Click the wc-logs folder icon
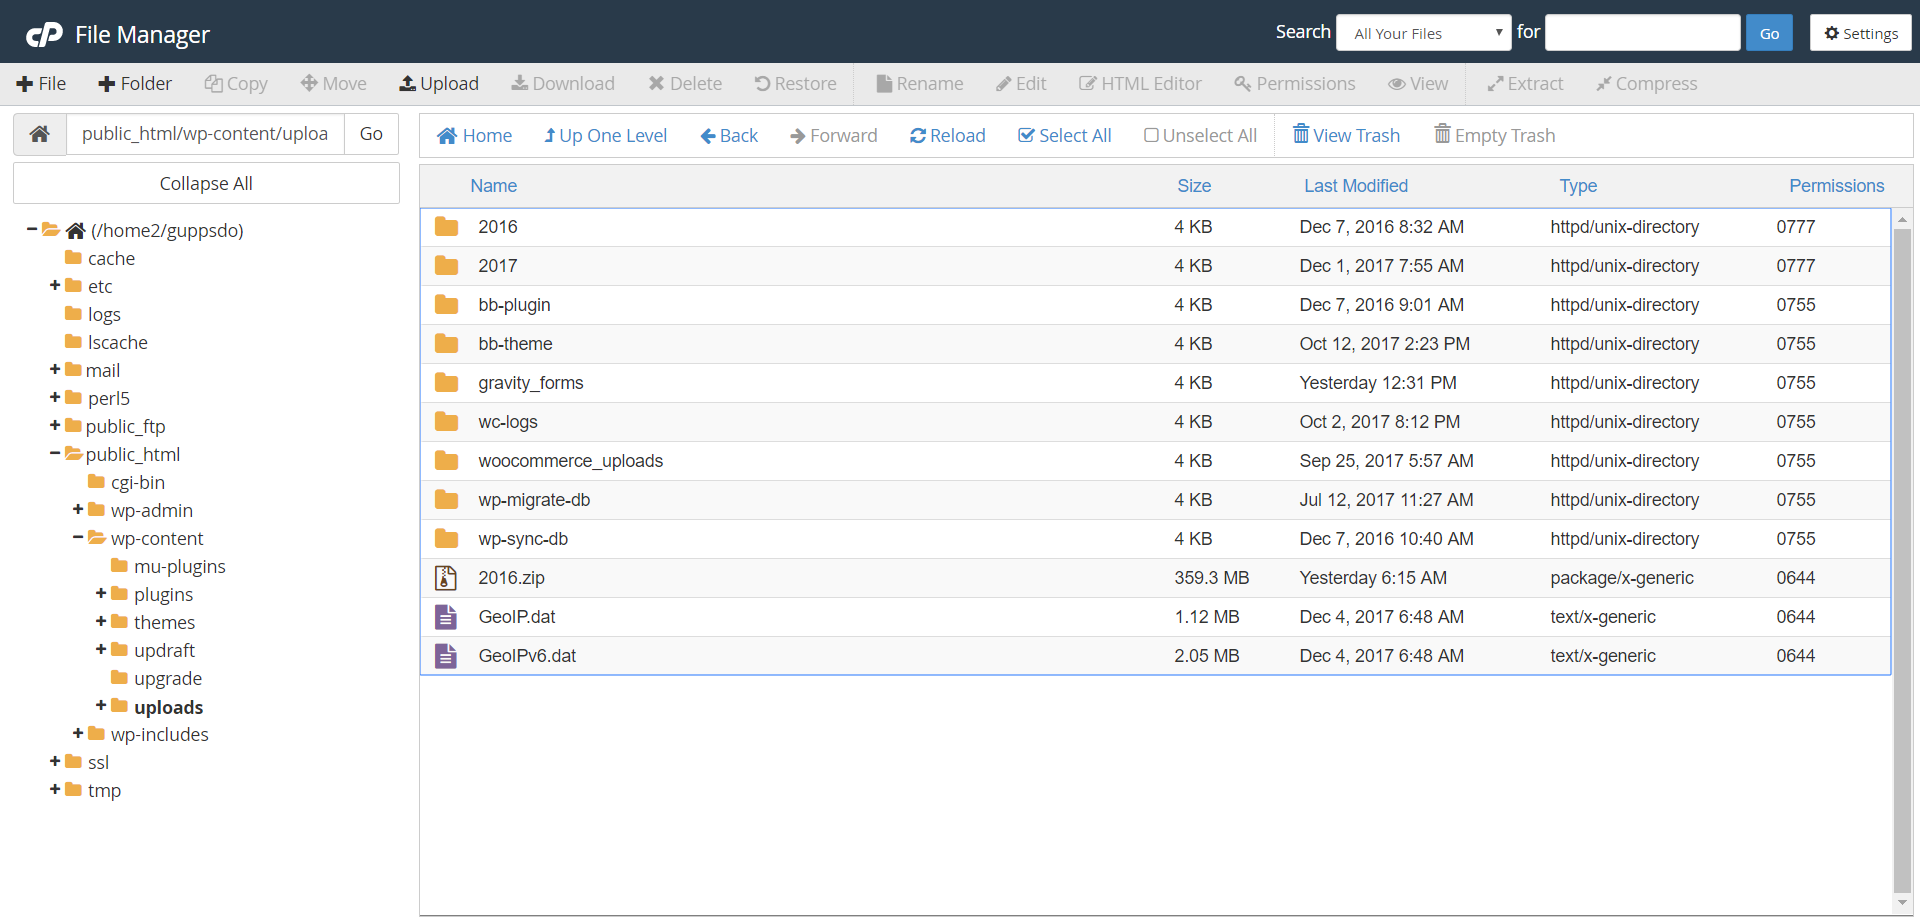Viewport: 1920px width, 918px height. click(x=446, y=422)
